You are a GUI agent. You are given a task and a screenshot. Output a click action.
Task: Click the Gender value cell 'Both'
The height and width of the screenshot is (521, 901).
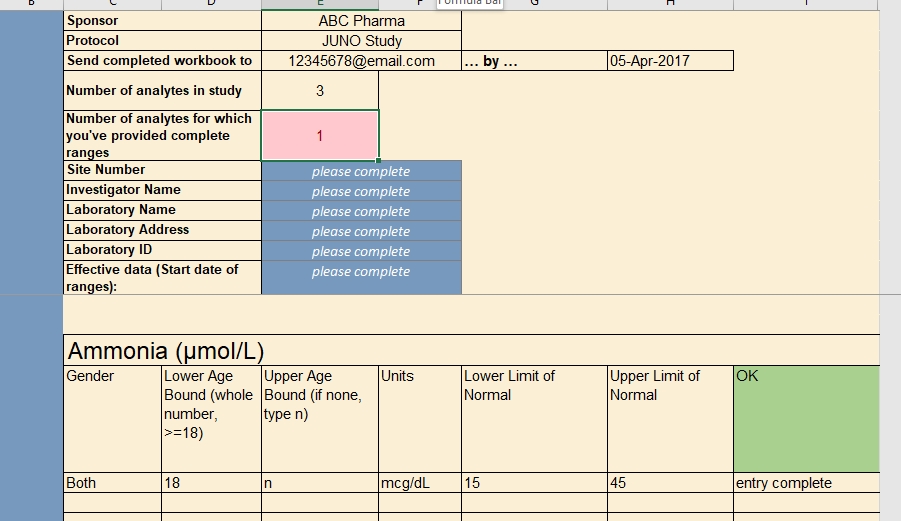pyautogui.click(x=112, y=483)
